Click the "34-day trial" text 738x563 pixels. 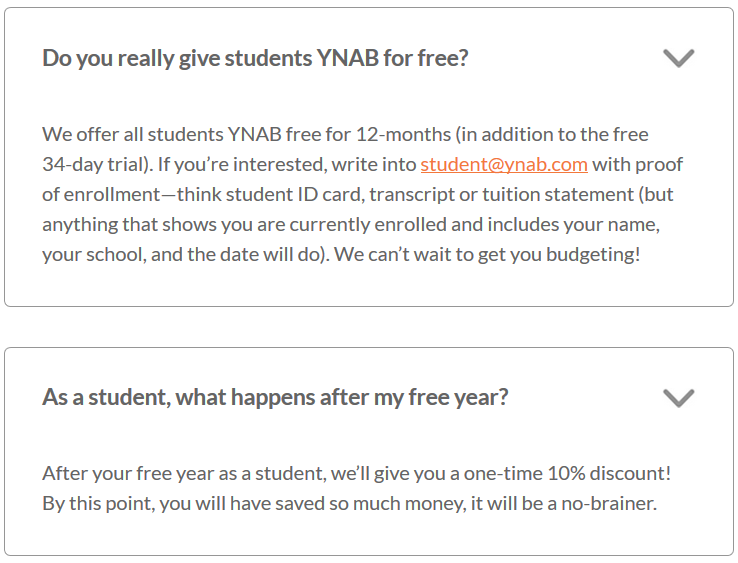(96, 164)
